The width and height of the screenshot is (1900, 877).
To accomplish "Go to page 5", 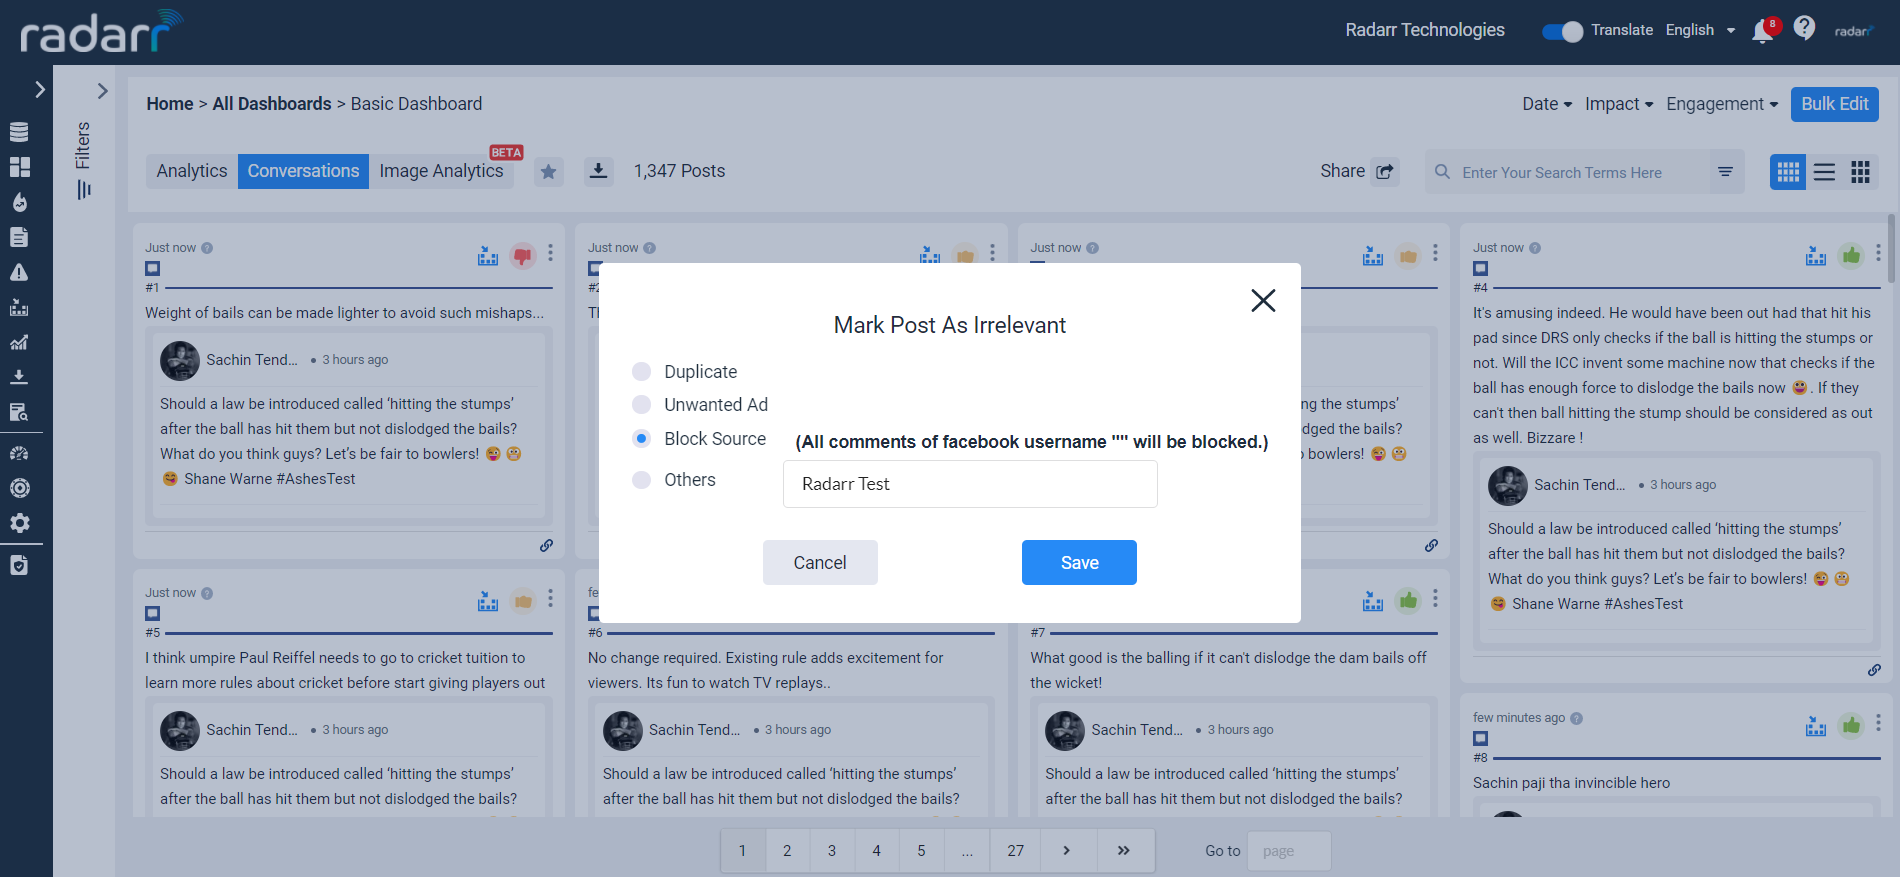I will (x=921, y=850).
